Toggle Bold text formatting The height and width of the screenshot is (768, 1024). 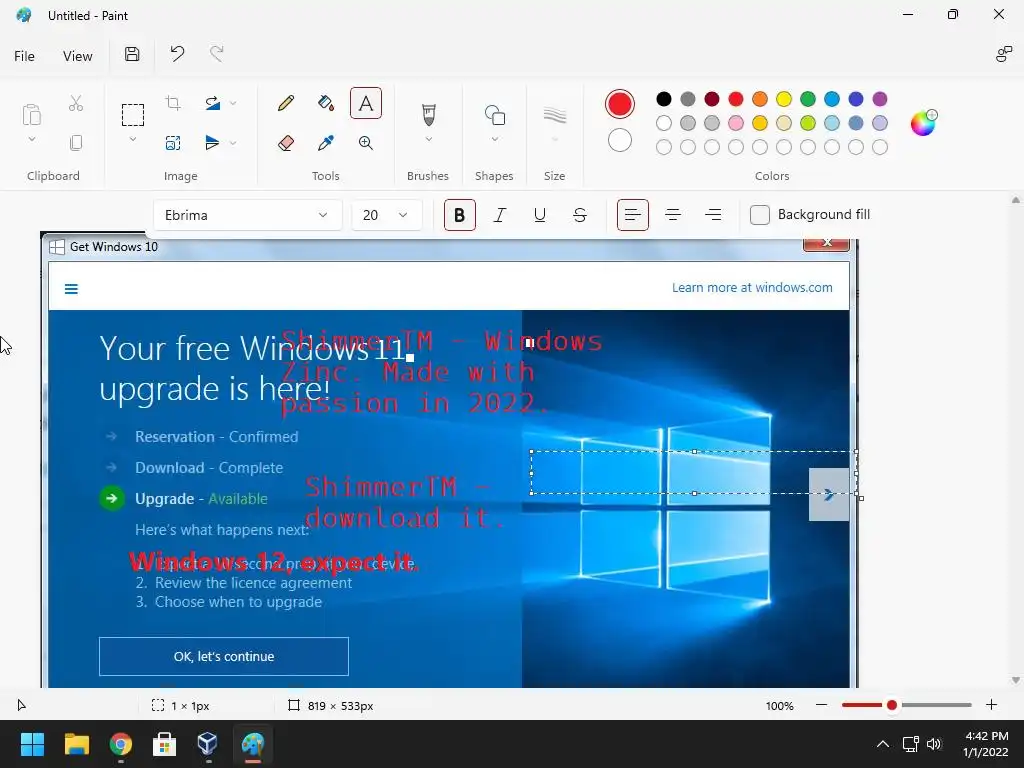(460, 215)
